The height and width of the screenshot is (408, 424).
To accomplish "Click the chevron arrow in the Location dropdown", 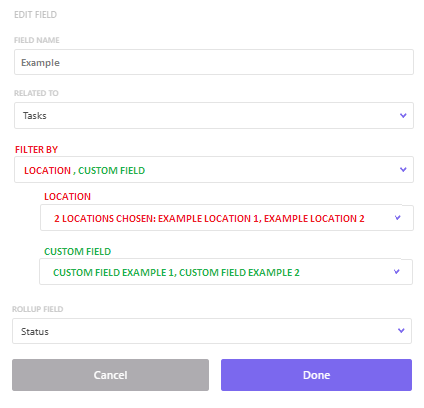I will pos(397,218).
